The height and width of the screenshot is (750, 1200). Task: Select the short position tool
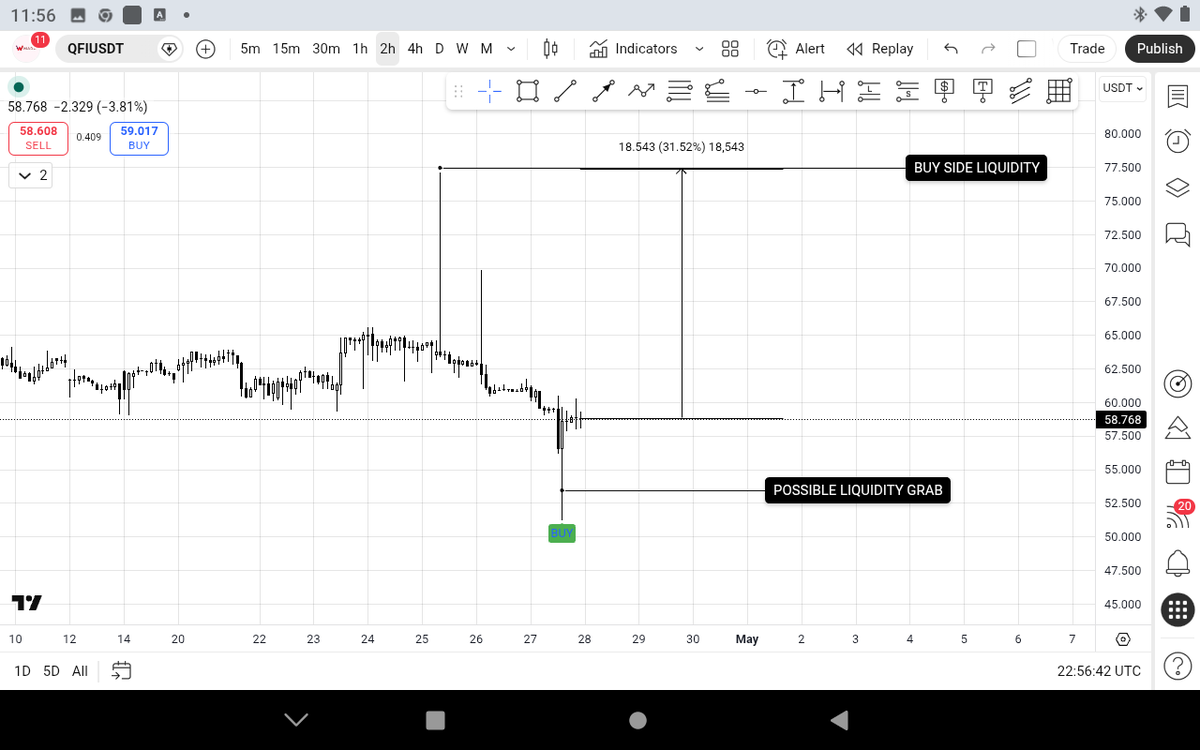point(907,91)
